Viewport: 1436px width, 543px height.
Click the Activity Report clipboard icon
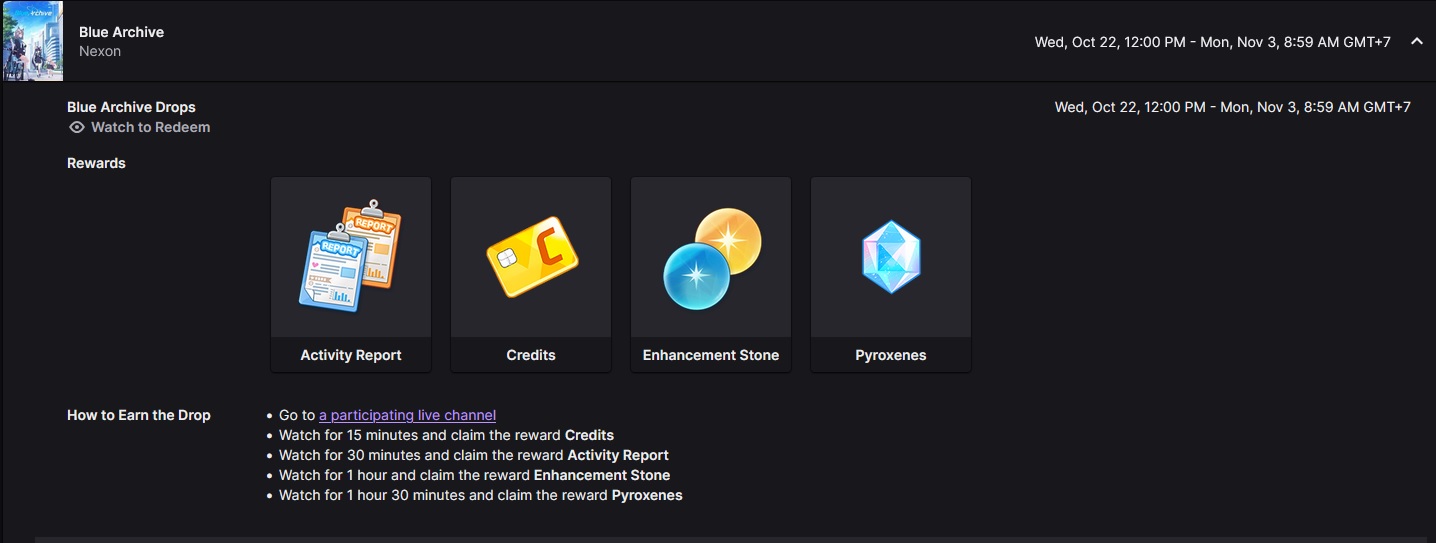pos(351,256)
